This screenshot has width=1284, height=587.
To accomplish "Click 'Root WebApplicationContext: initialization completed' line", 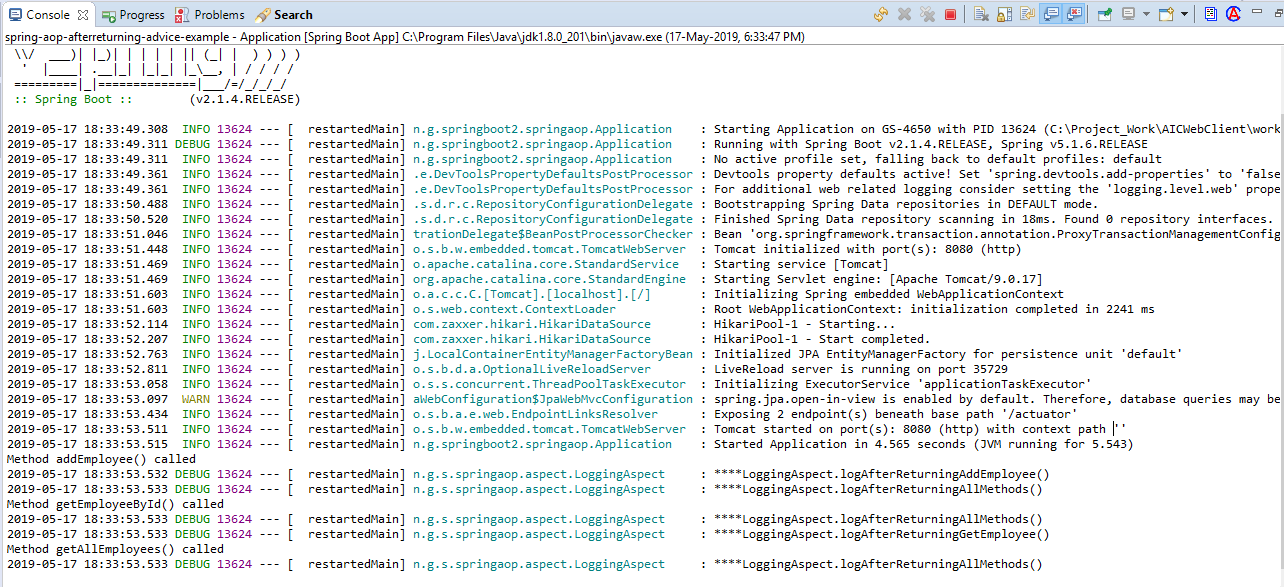I will [x=933, y=309].
